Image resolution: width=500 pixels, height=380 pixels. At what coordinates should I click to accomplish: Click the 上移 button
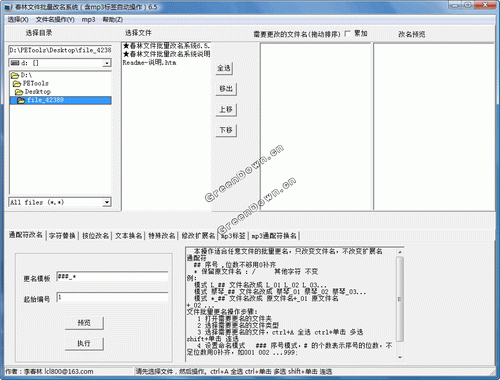pos(226,109)
